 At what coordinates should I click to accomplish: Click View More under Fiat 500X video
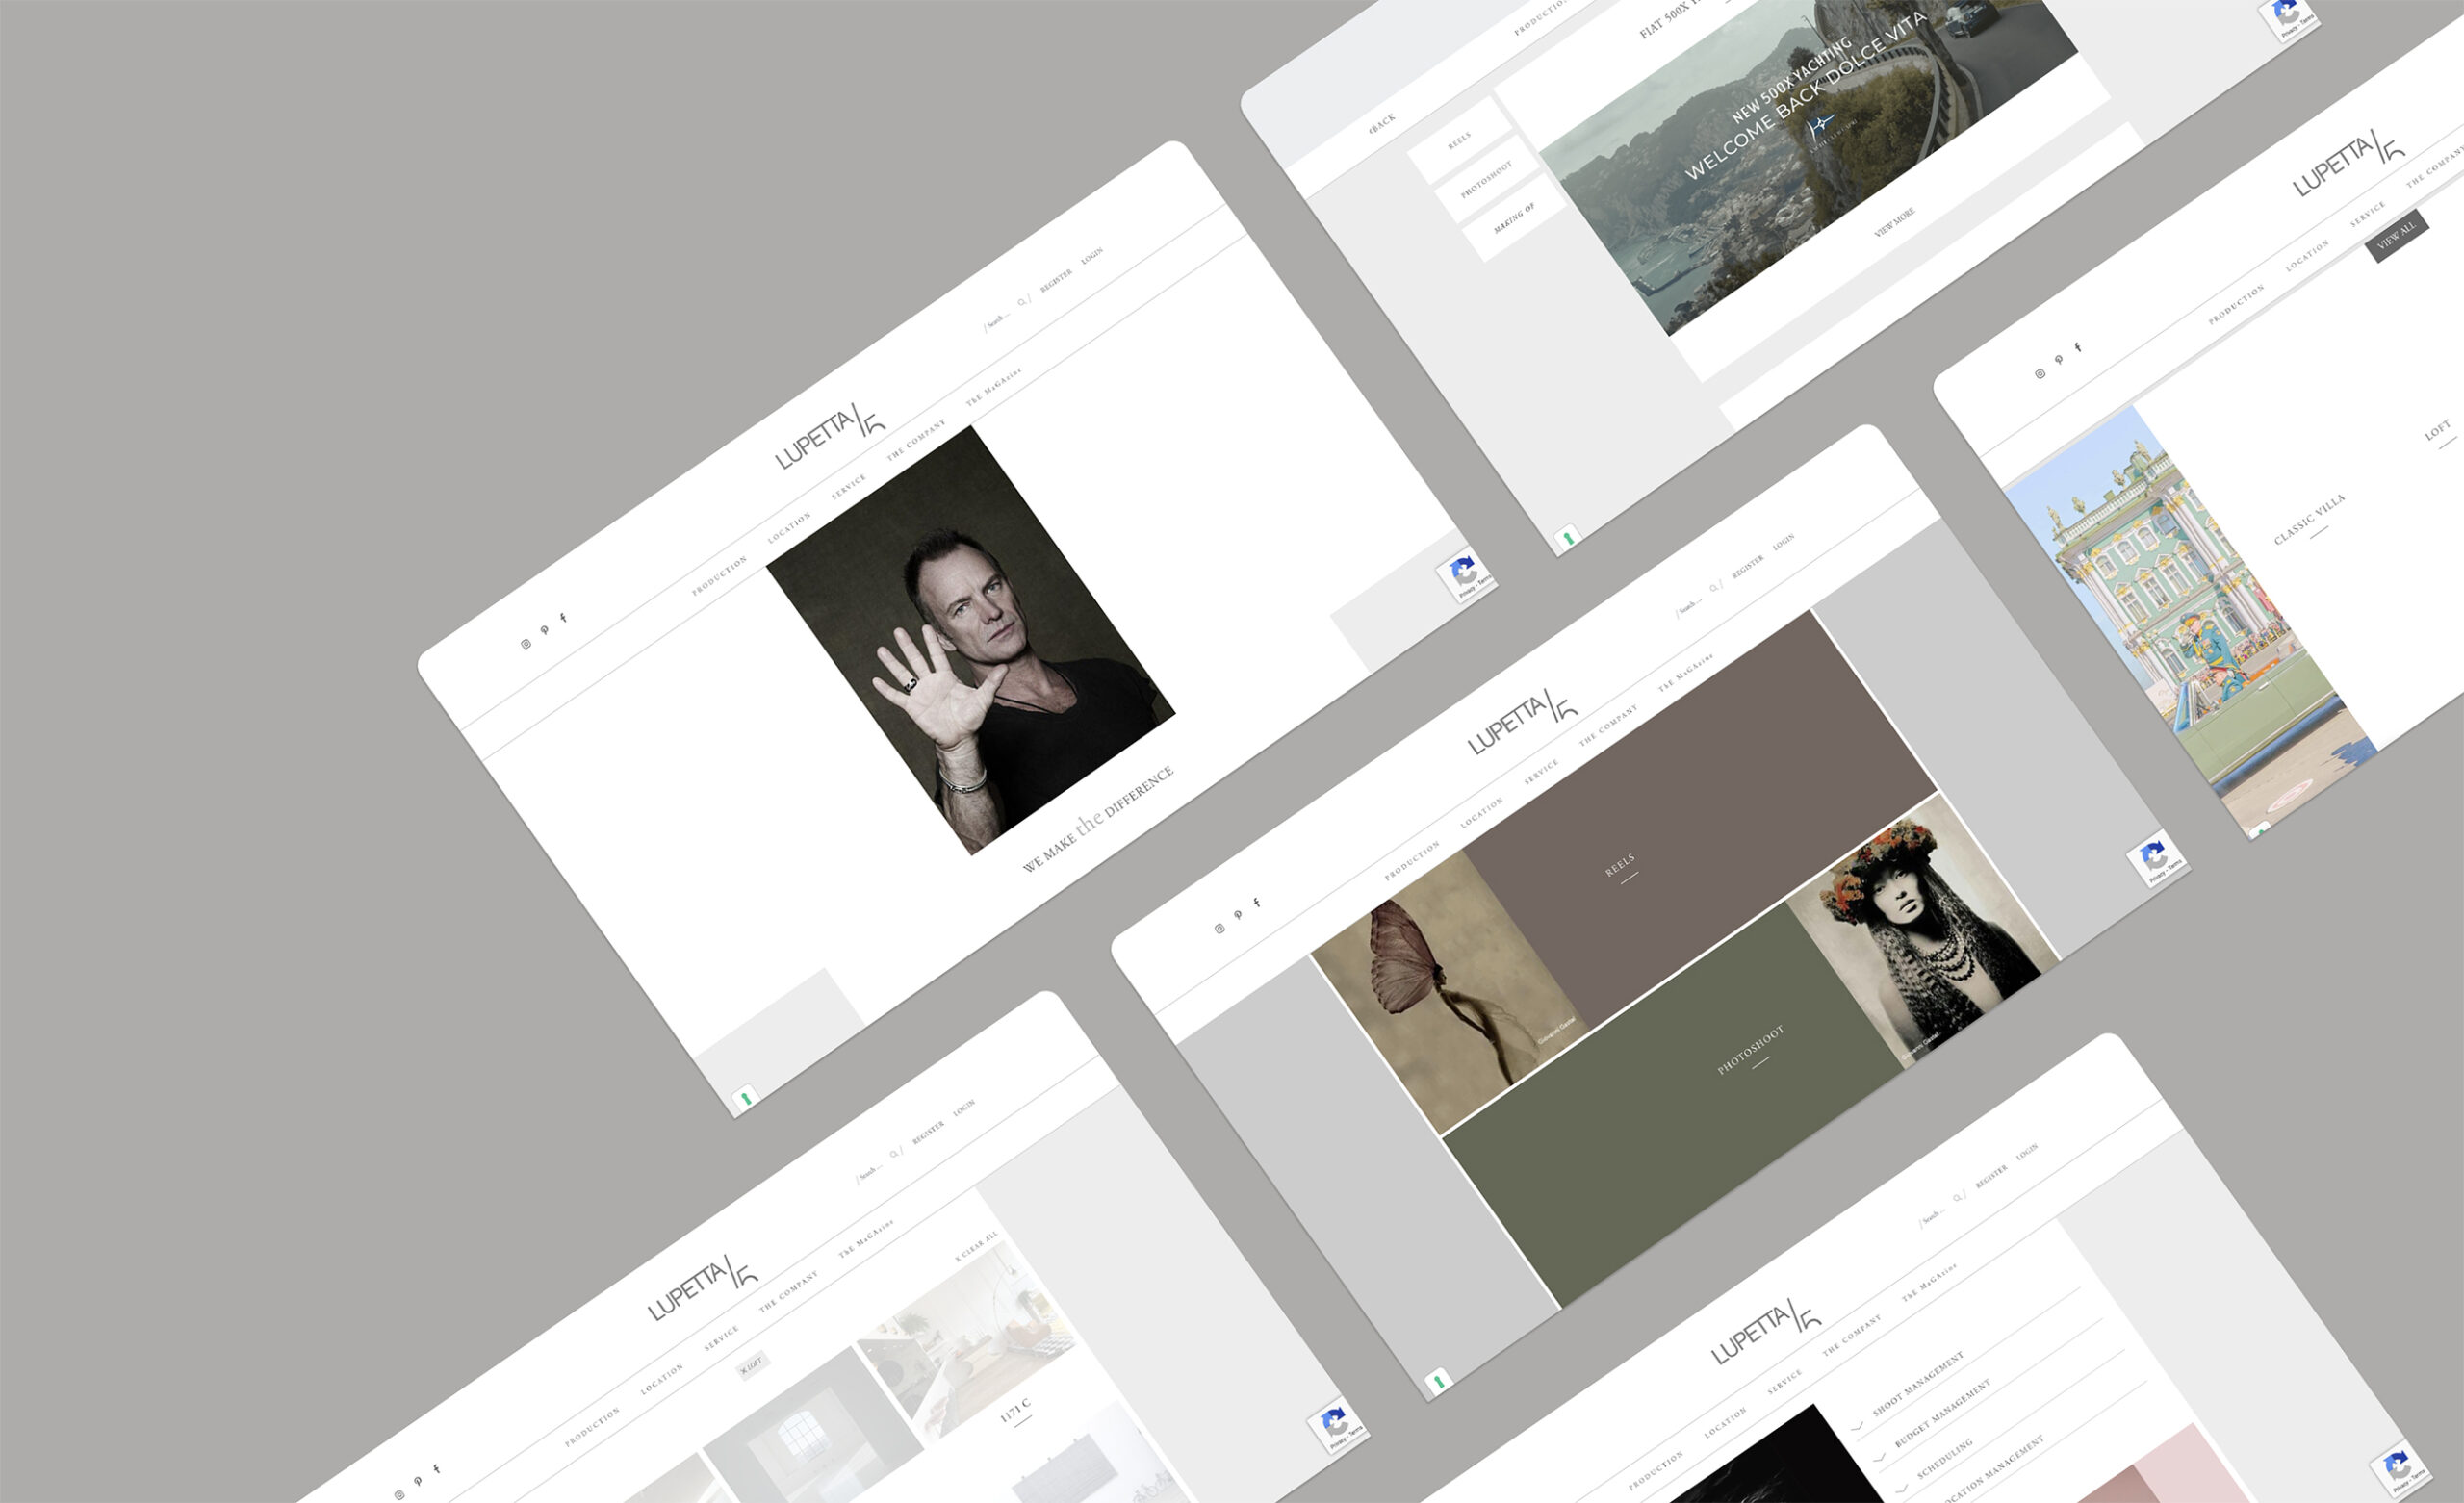(1894, 222)
